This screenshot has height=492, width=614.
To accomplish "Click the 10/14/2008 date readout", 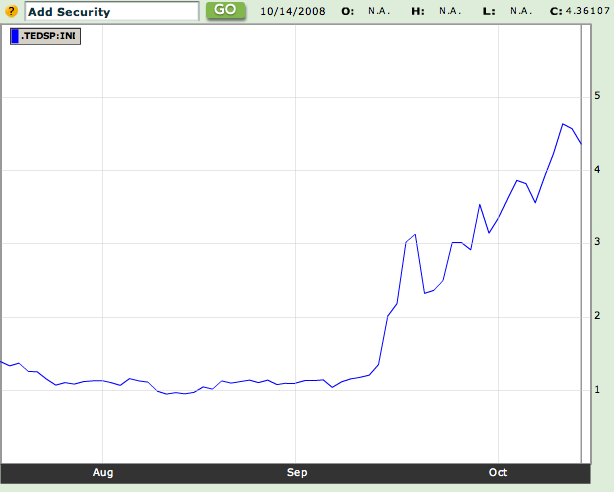I will pyautogui.click(x=293, y=11).
